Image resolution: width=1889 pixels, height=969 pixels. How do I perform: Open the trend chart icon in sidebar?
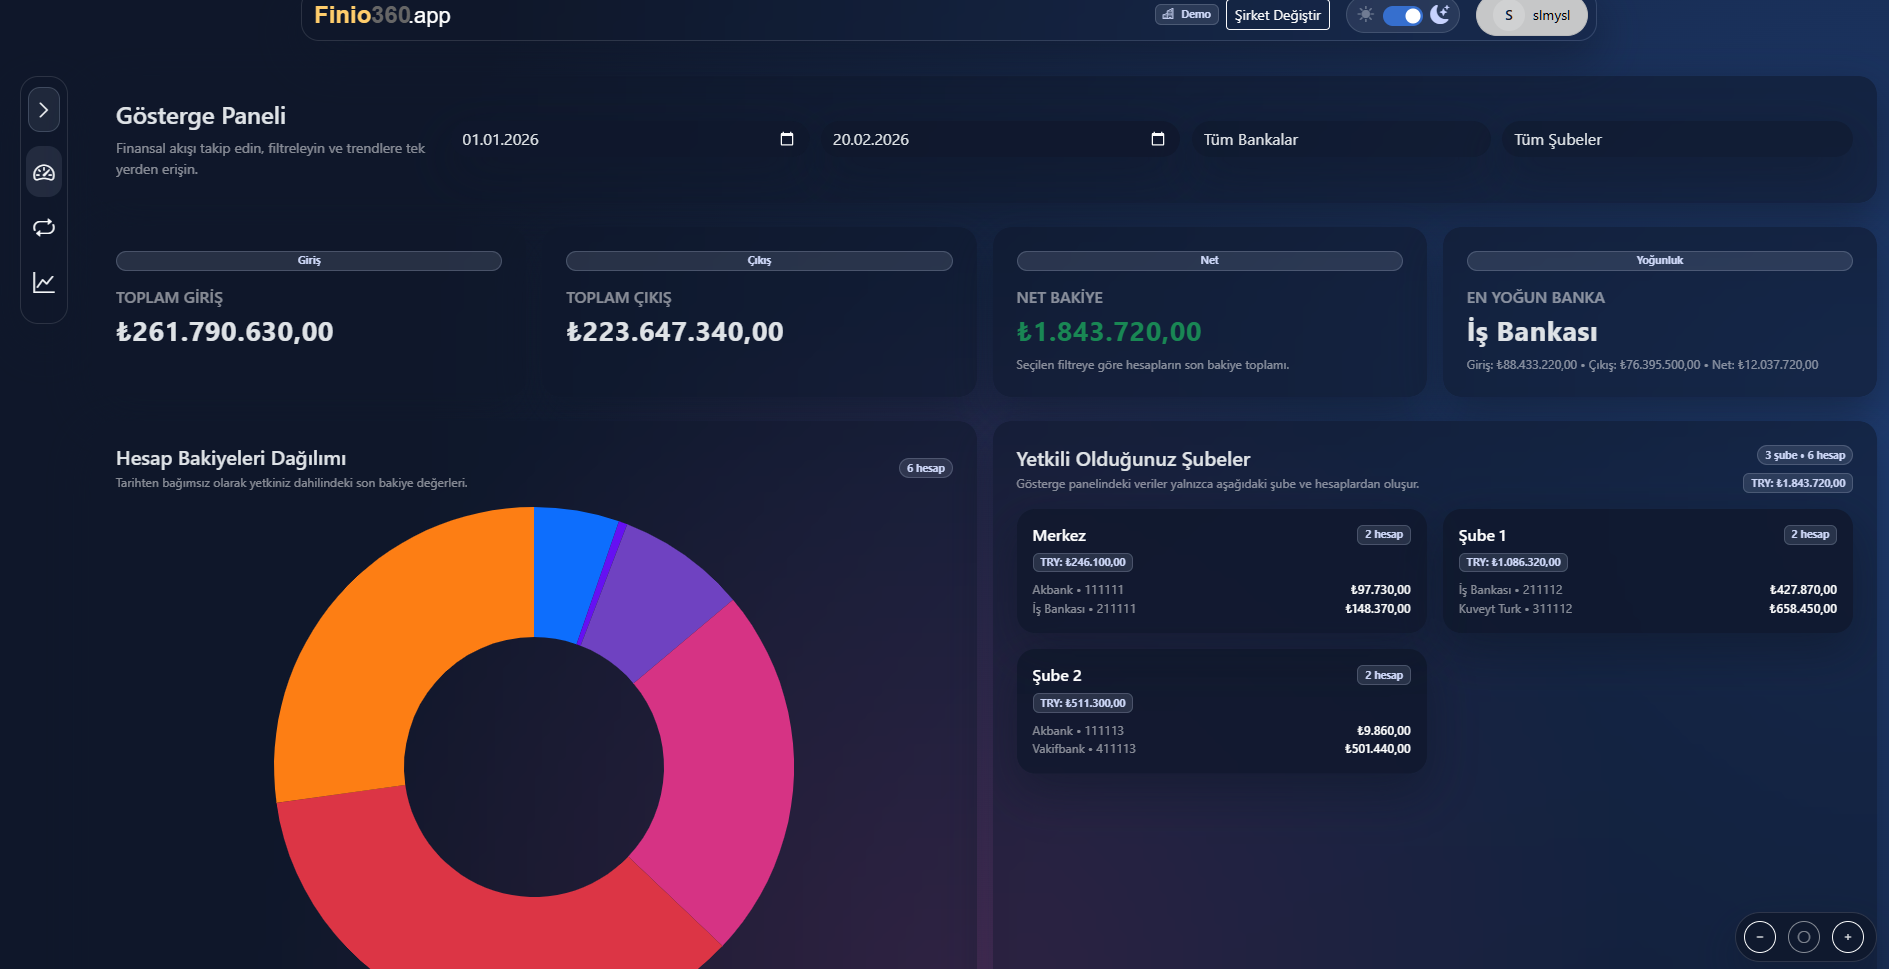tap(44, 283)
